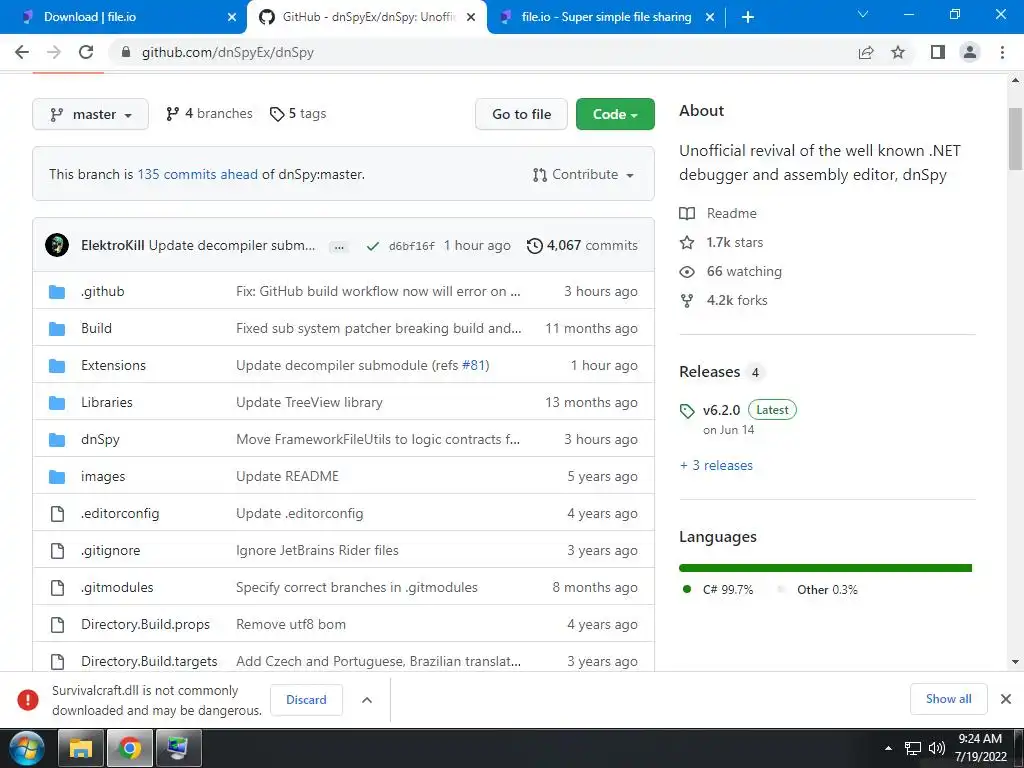Viewport: 1024px width, 768px height.
Task: Share this page via the share icon
Action: click(866, 52)
